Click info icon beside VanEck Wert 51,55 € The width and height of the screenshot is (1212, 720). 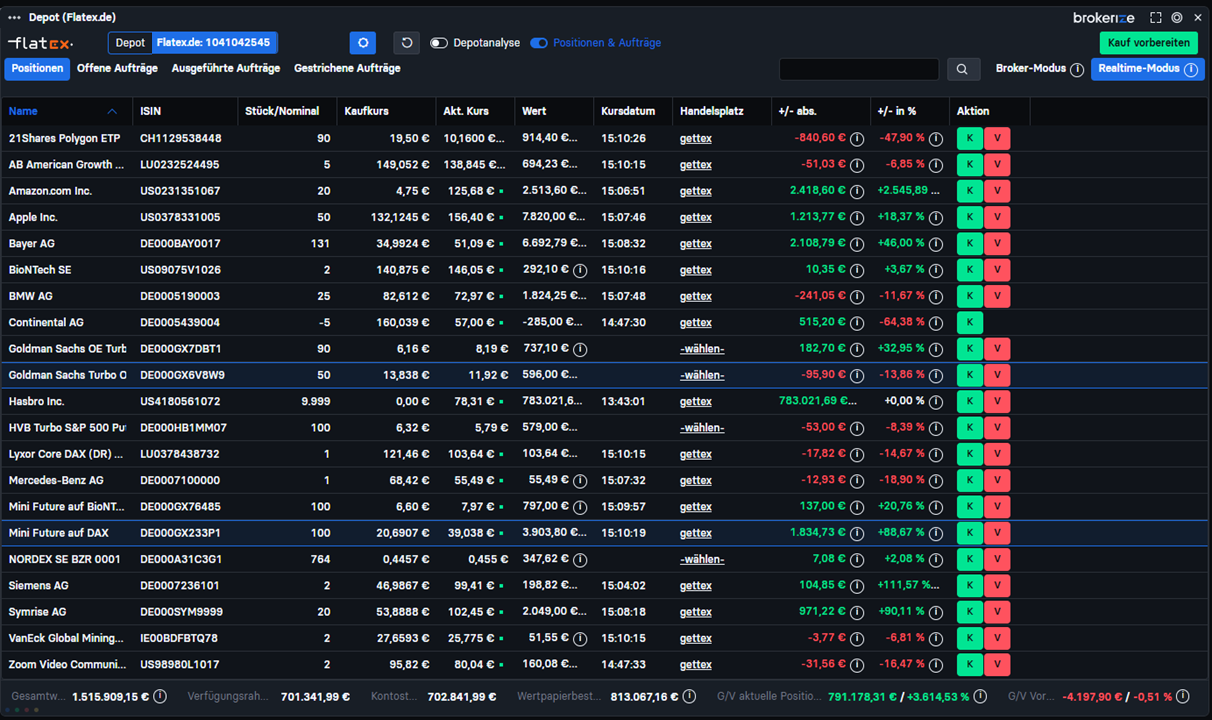pos(580,638)
